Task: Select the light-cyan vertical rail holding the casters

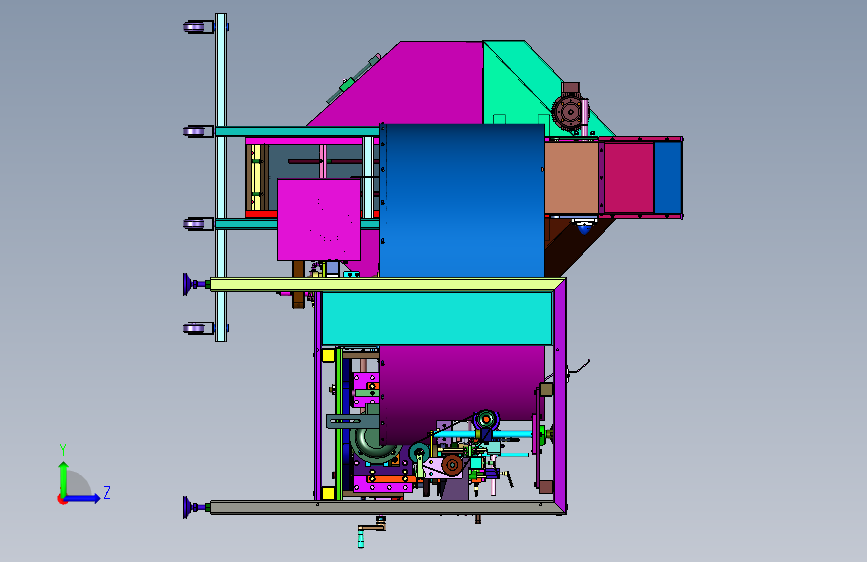Action: (221, 177)
